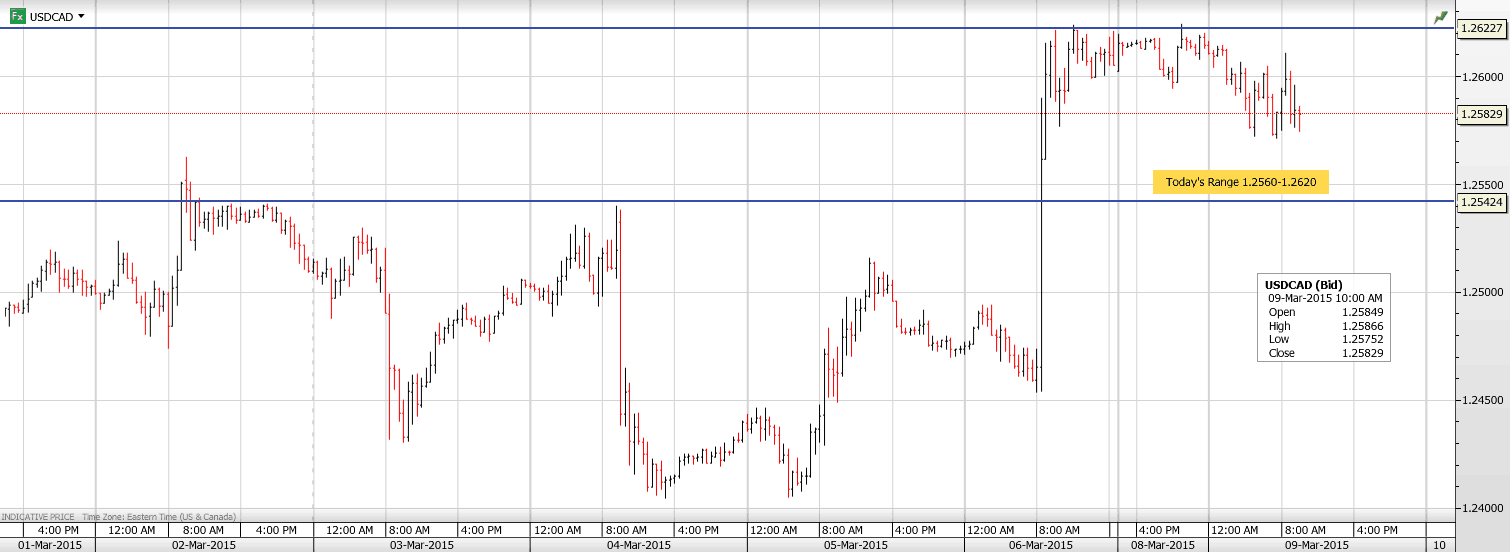Viewport: 1510px width, 552px height.
Task: Select the 02-Mar-2015 date segment
Action: (x=204, y=545)
